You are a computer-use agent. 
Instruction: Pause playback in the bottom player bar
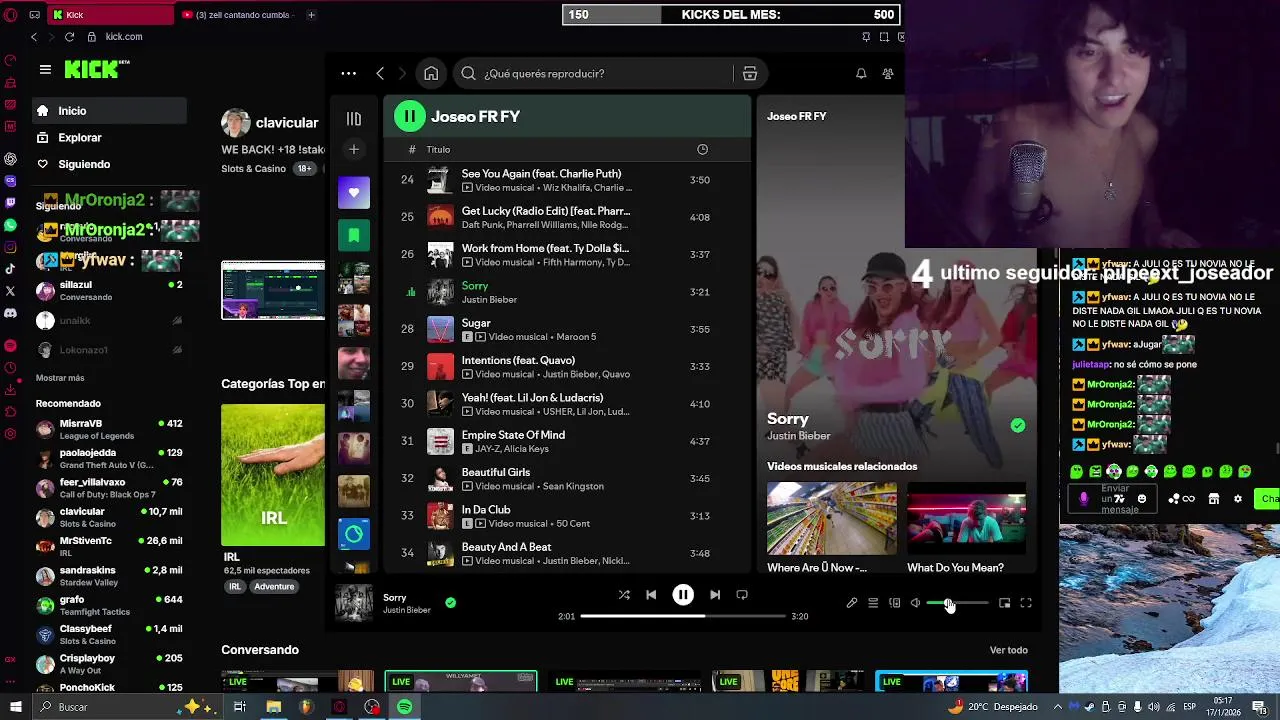coord(683,595)
